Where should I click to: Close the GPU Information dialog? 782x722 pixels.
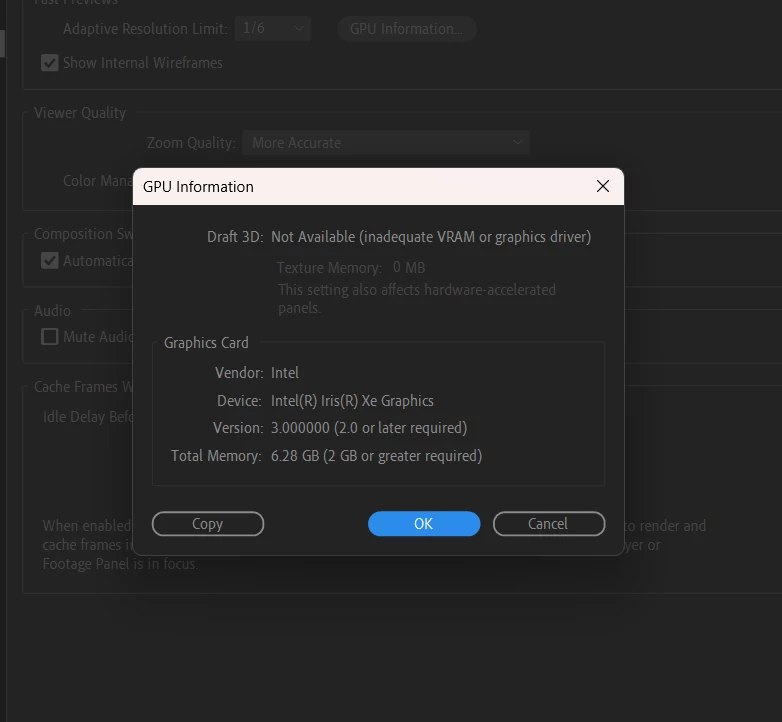(602, 186)
